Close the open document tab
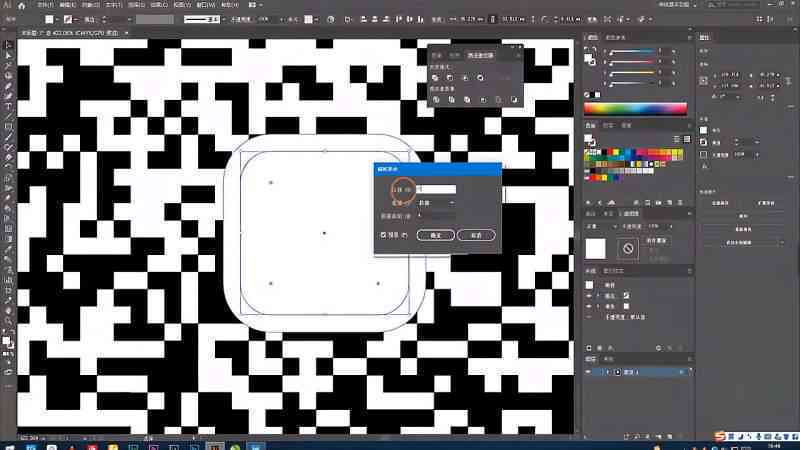Viewport: 800px width, 450px height. click(x=127, y=33)
